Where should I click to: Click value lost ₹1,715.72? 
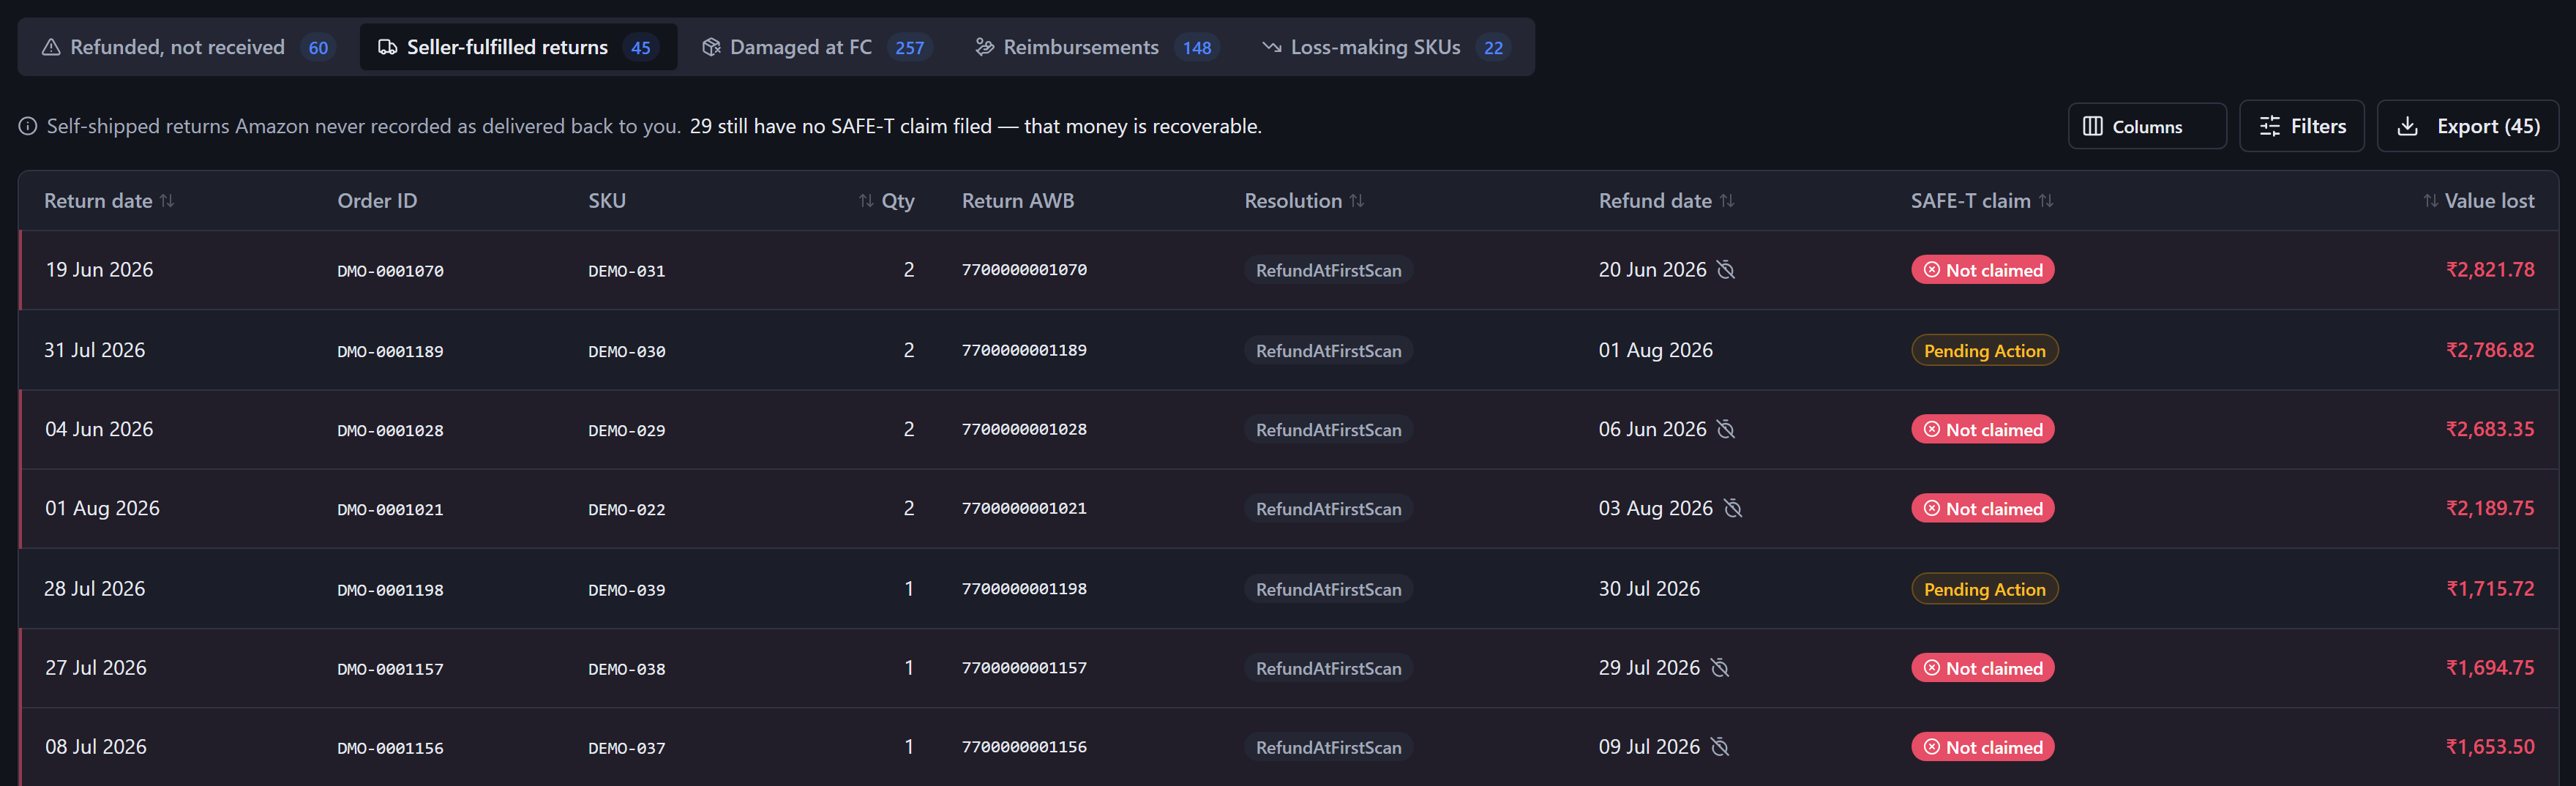pos(2490,589)
